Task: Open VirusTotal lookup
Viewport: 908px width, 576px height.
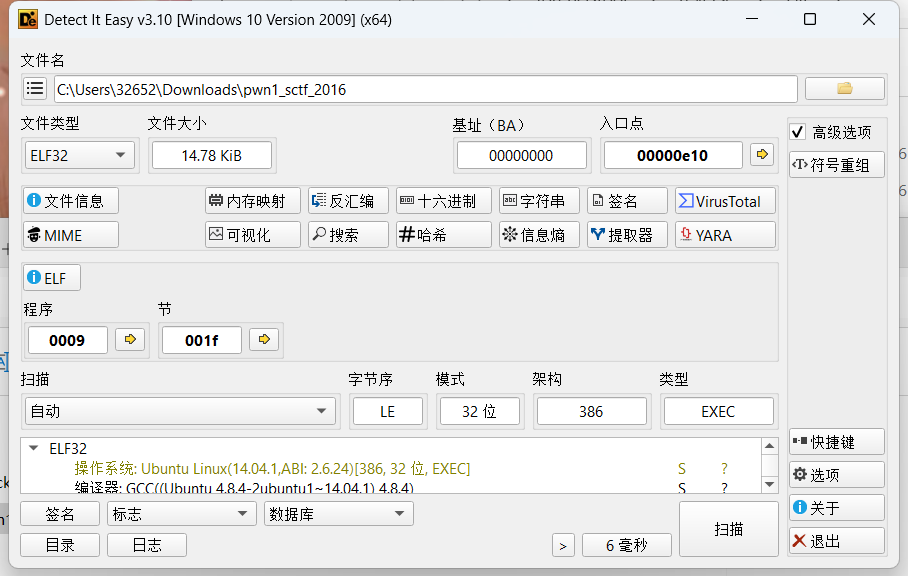Action: click(x=726, y=201)
